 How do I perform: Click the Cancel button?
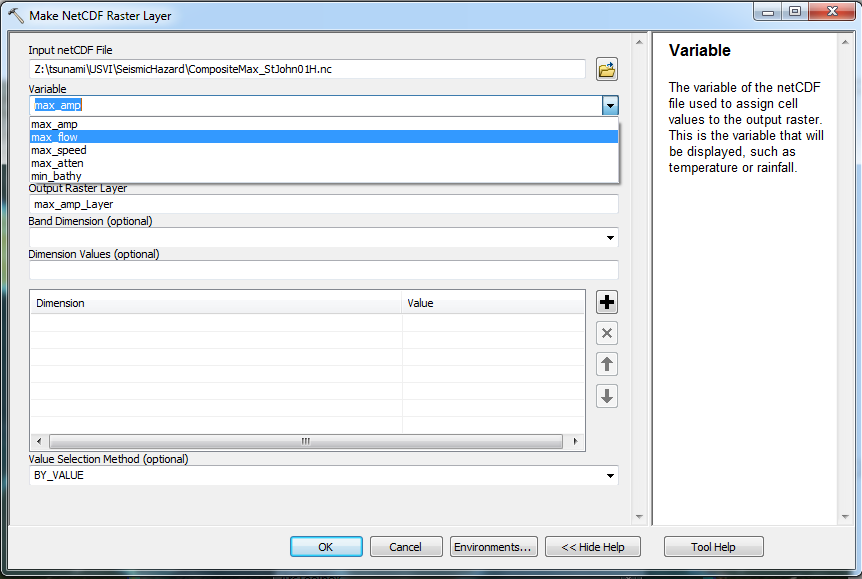coord(405,547)
